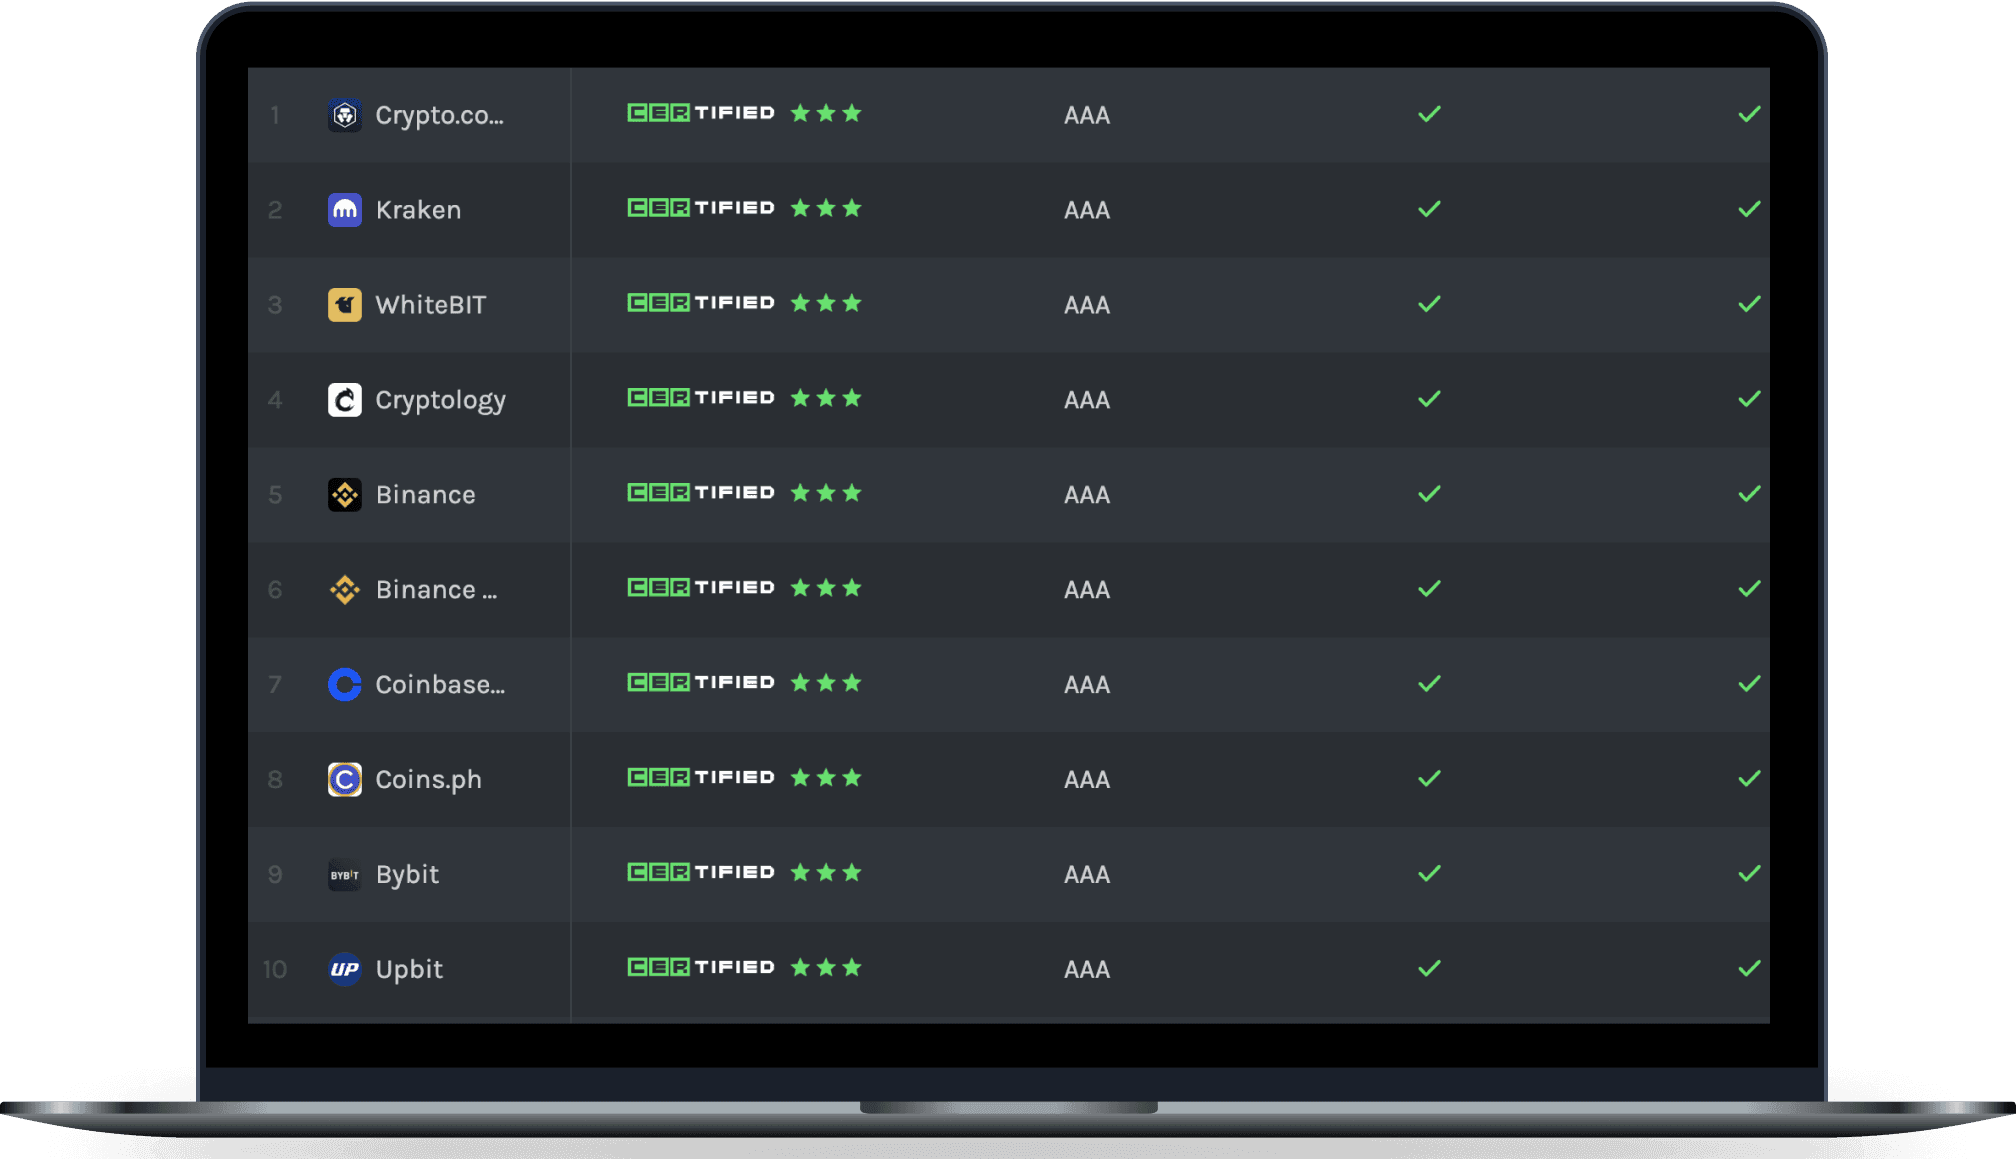This screenshot has height=1159, width=2016.
Task: Click rank number 7 in the table
Action: (x=275, y=685)
